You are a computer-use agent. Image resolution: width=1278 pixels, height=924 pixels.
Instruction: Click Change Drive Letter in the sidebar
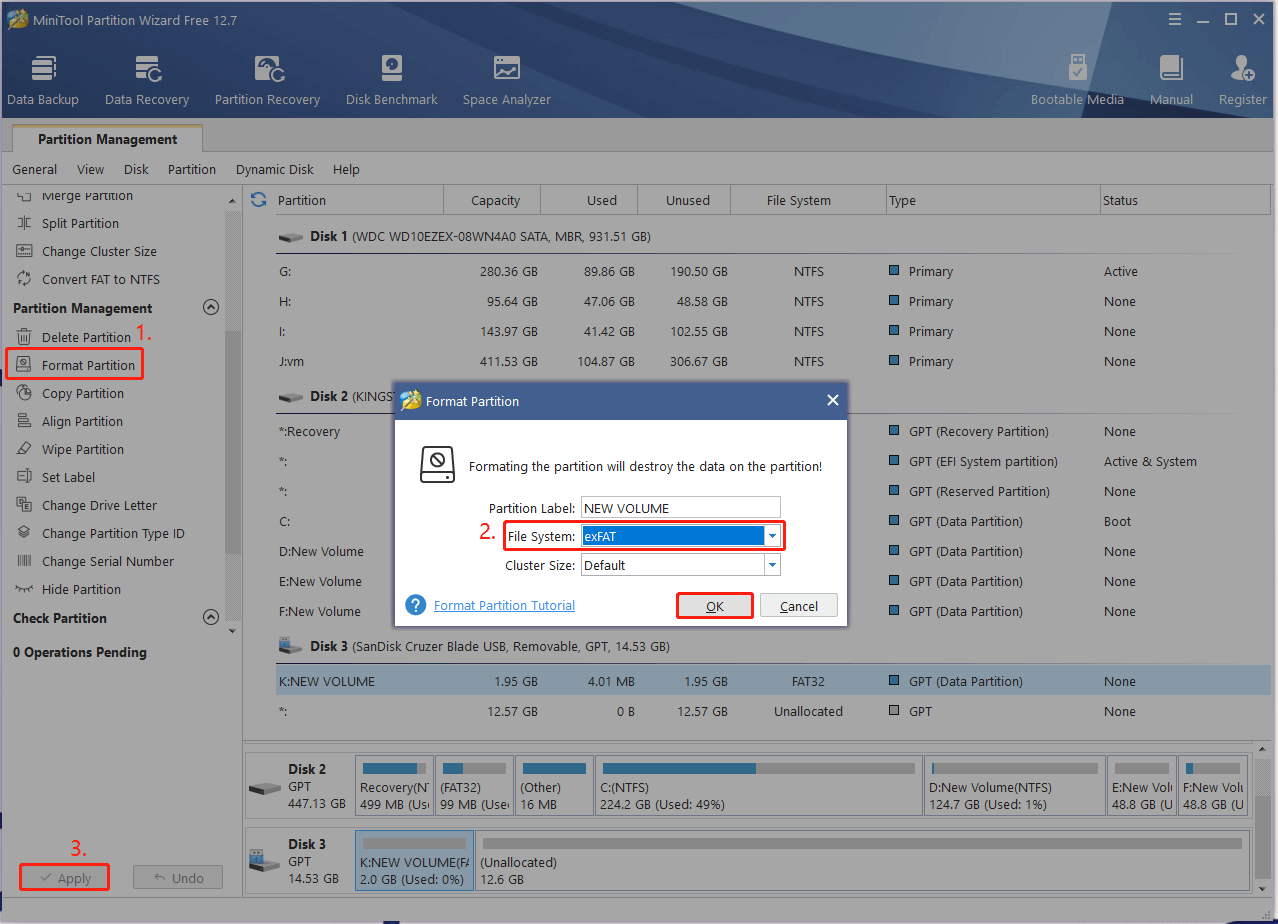point(99,505)
